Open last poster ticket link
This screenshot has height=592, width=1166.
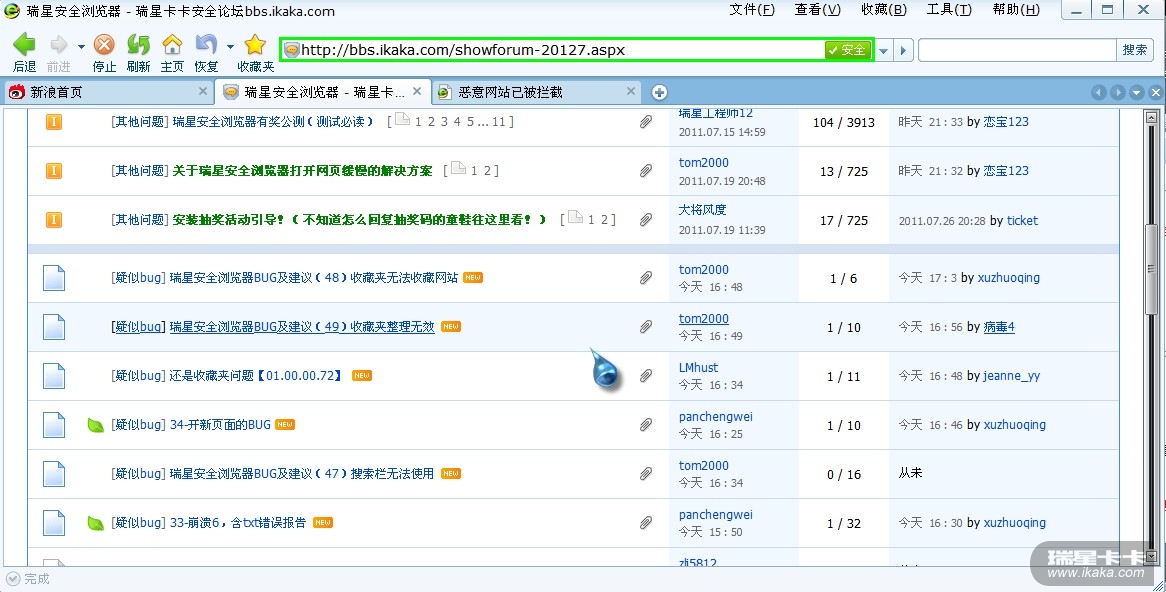(x=1022, y=220)
